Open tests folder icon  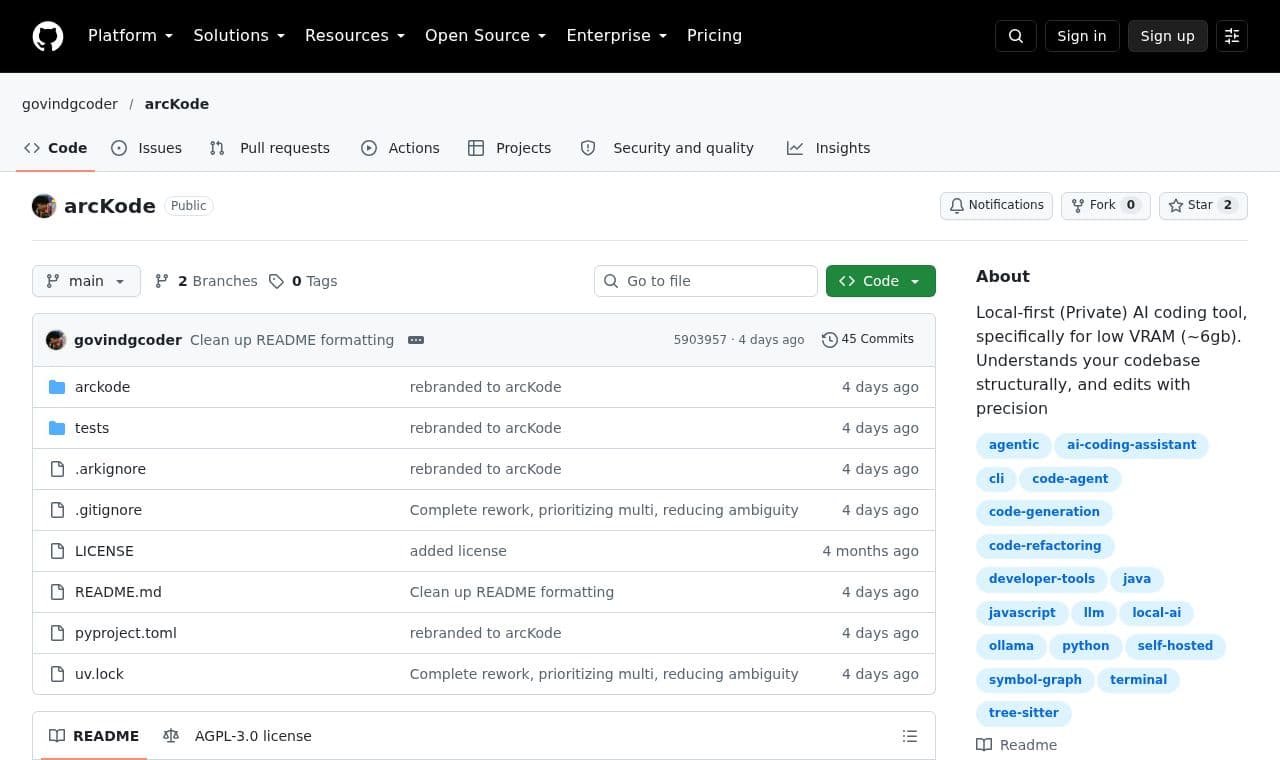pyautogui.click(x=57, y=428)
